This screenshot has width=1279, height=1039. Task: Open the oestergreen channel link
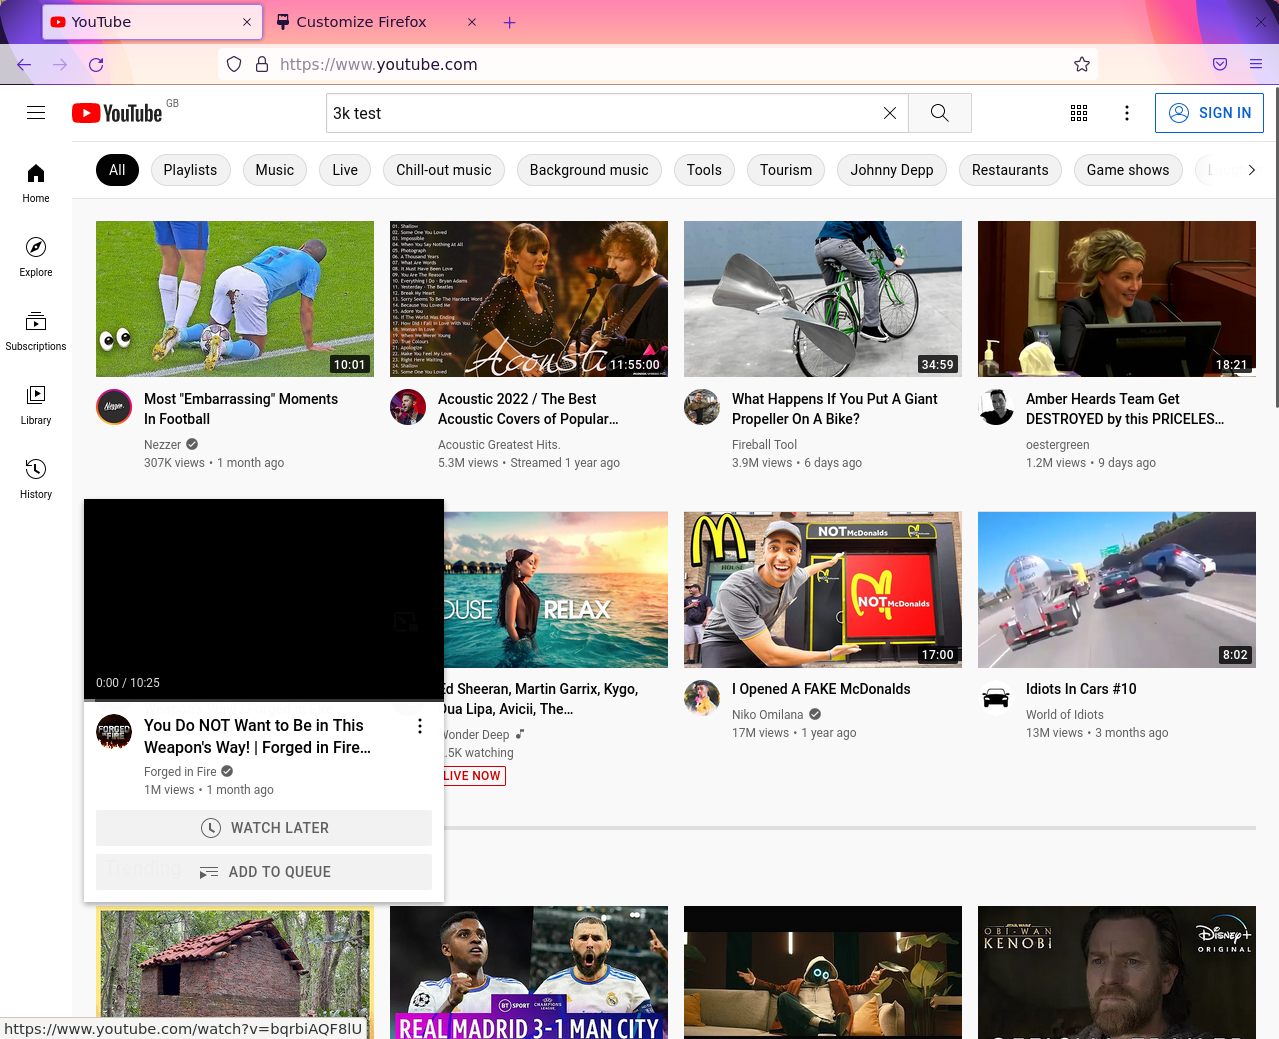pyautogui.click(x=1058, y=445)
